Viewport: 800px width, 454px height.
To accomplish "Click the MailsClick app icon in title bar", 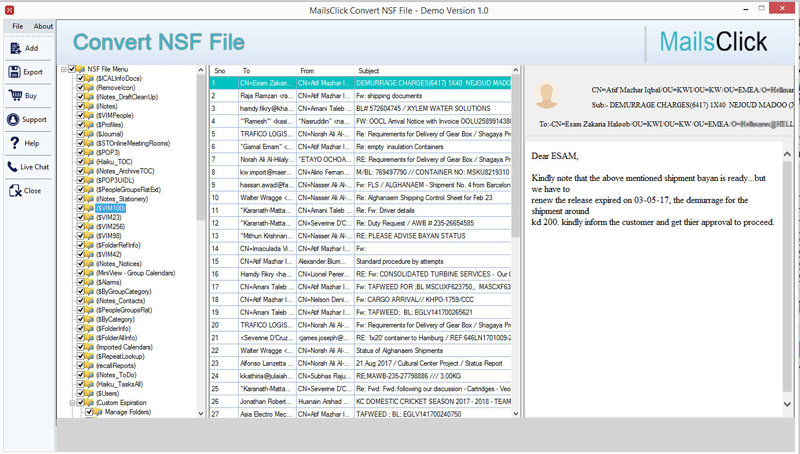I will [9, 10].
